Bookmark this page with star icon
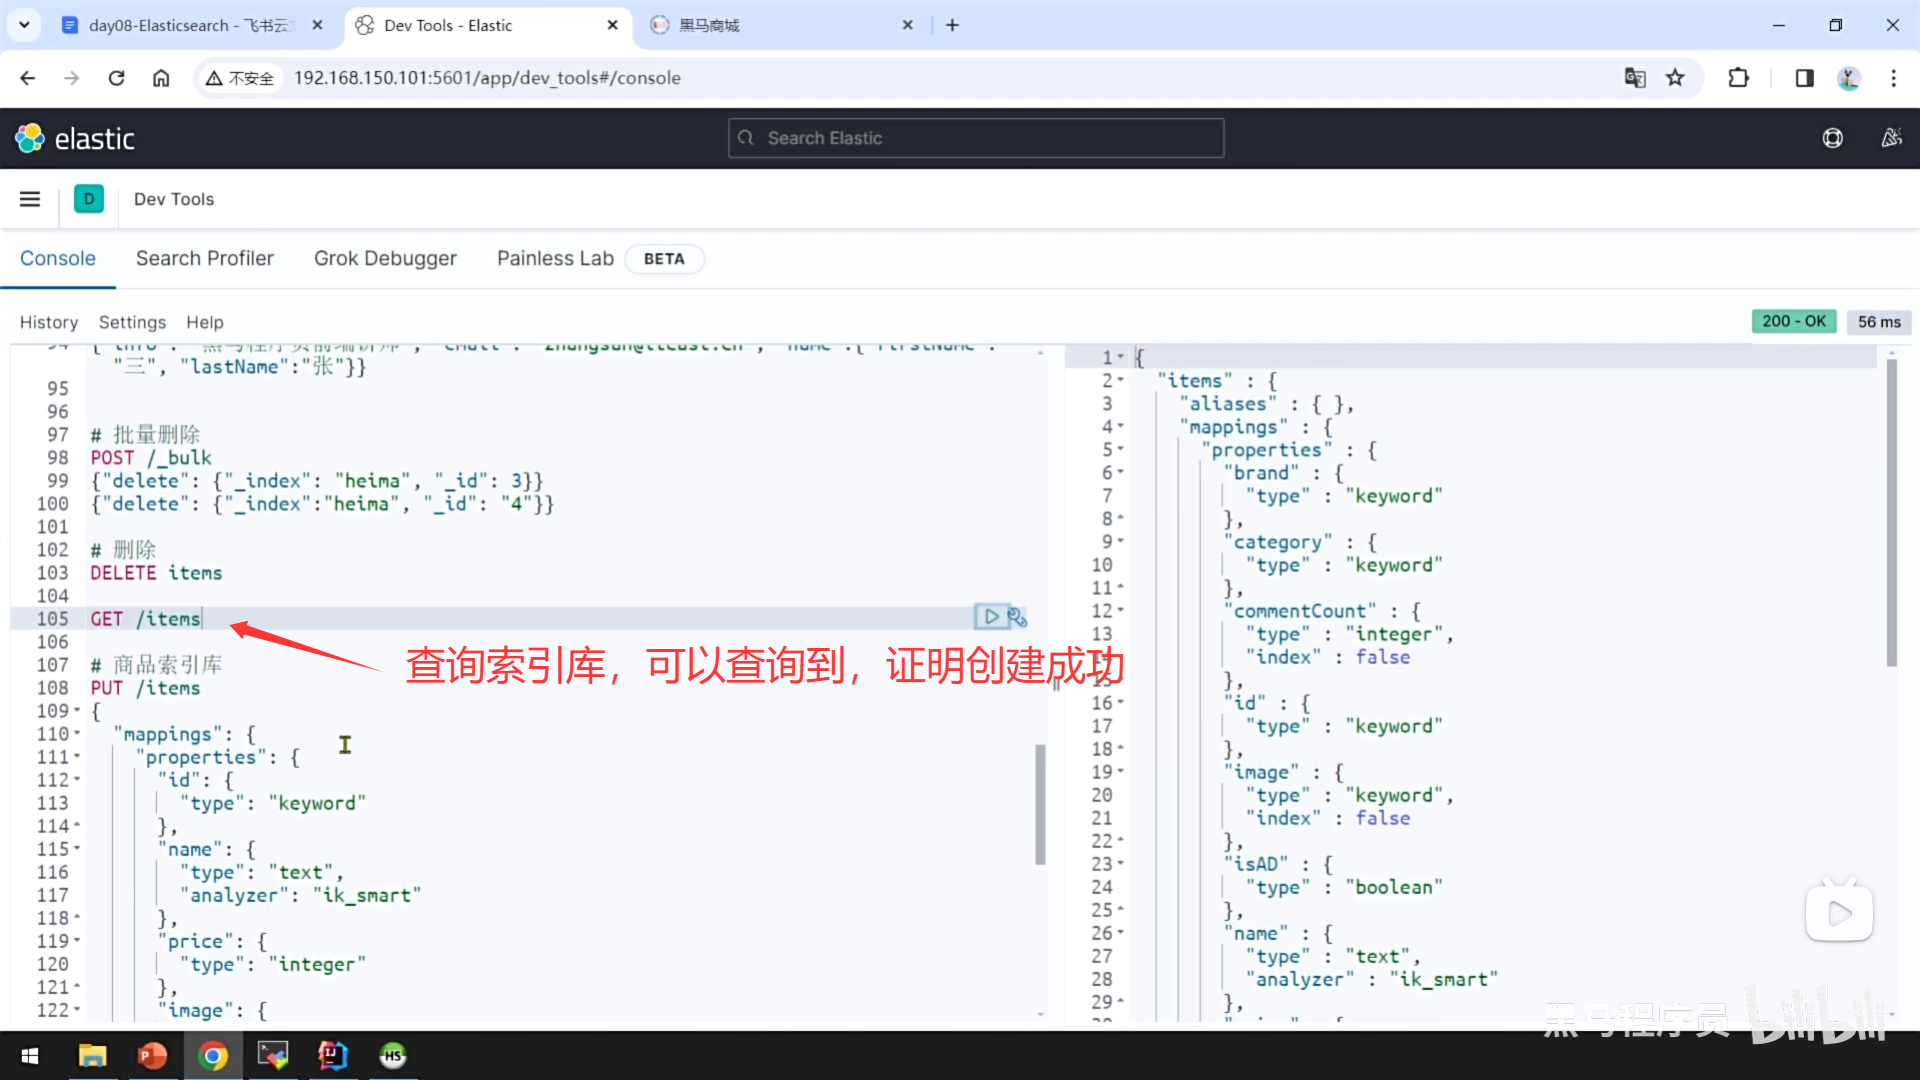The height and width of the screenshot is (1080, 1920). click(1675, 78)
